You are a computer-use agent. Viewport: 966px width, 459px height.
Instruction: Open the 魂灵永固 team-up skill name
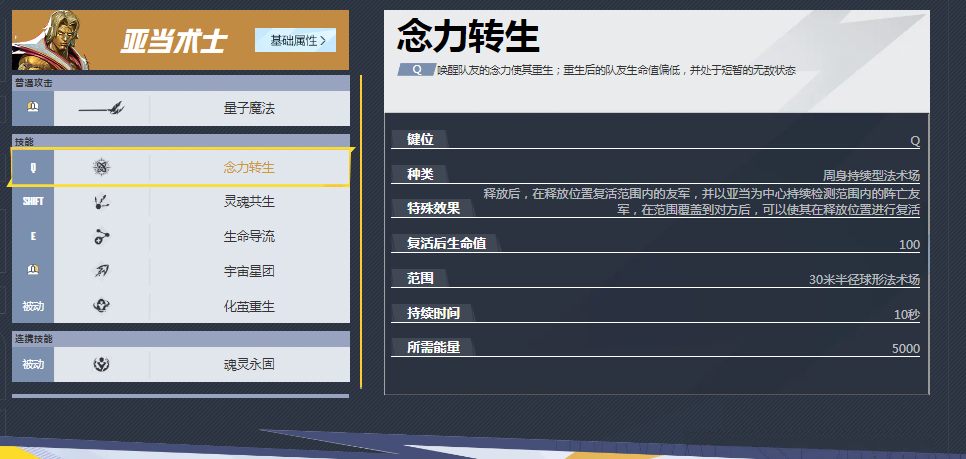pyautogui.click(x=249, y=365)
